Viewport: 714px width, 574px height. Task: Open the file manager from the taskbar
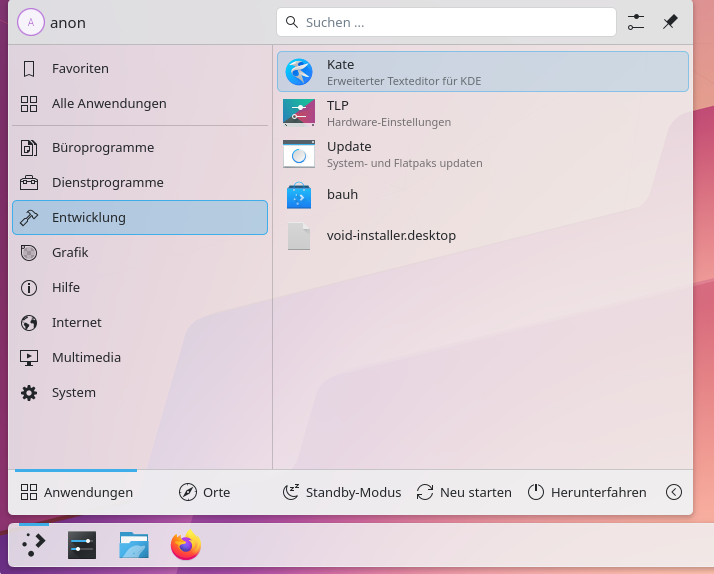coord(134,545)
